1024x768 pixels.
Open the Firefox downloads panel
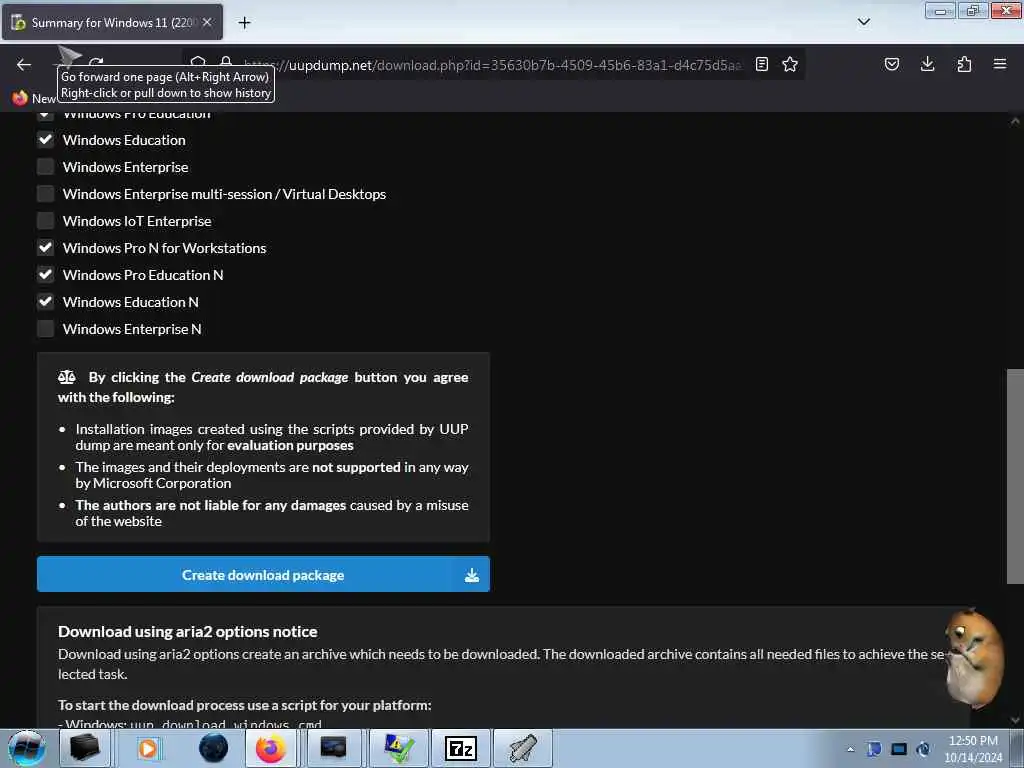pyautogui.click(x=927, y=64)
